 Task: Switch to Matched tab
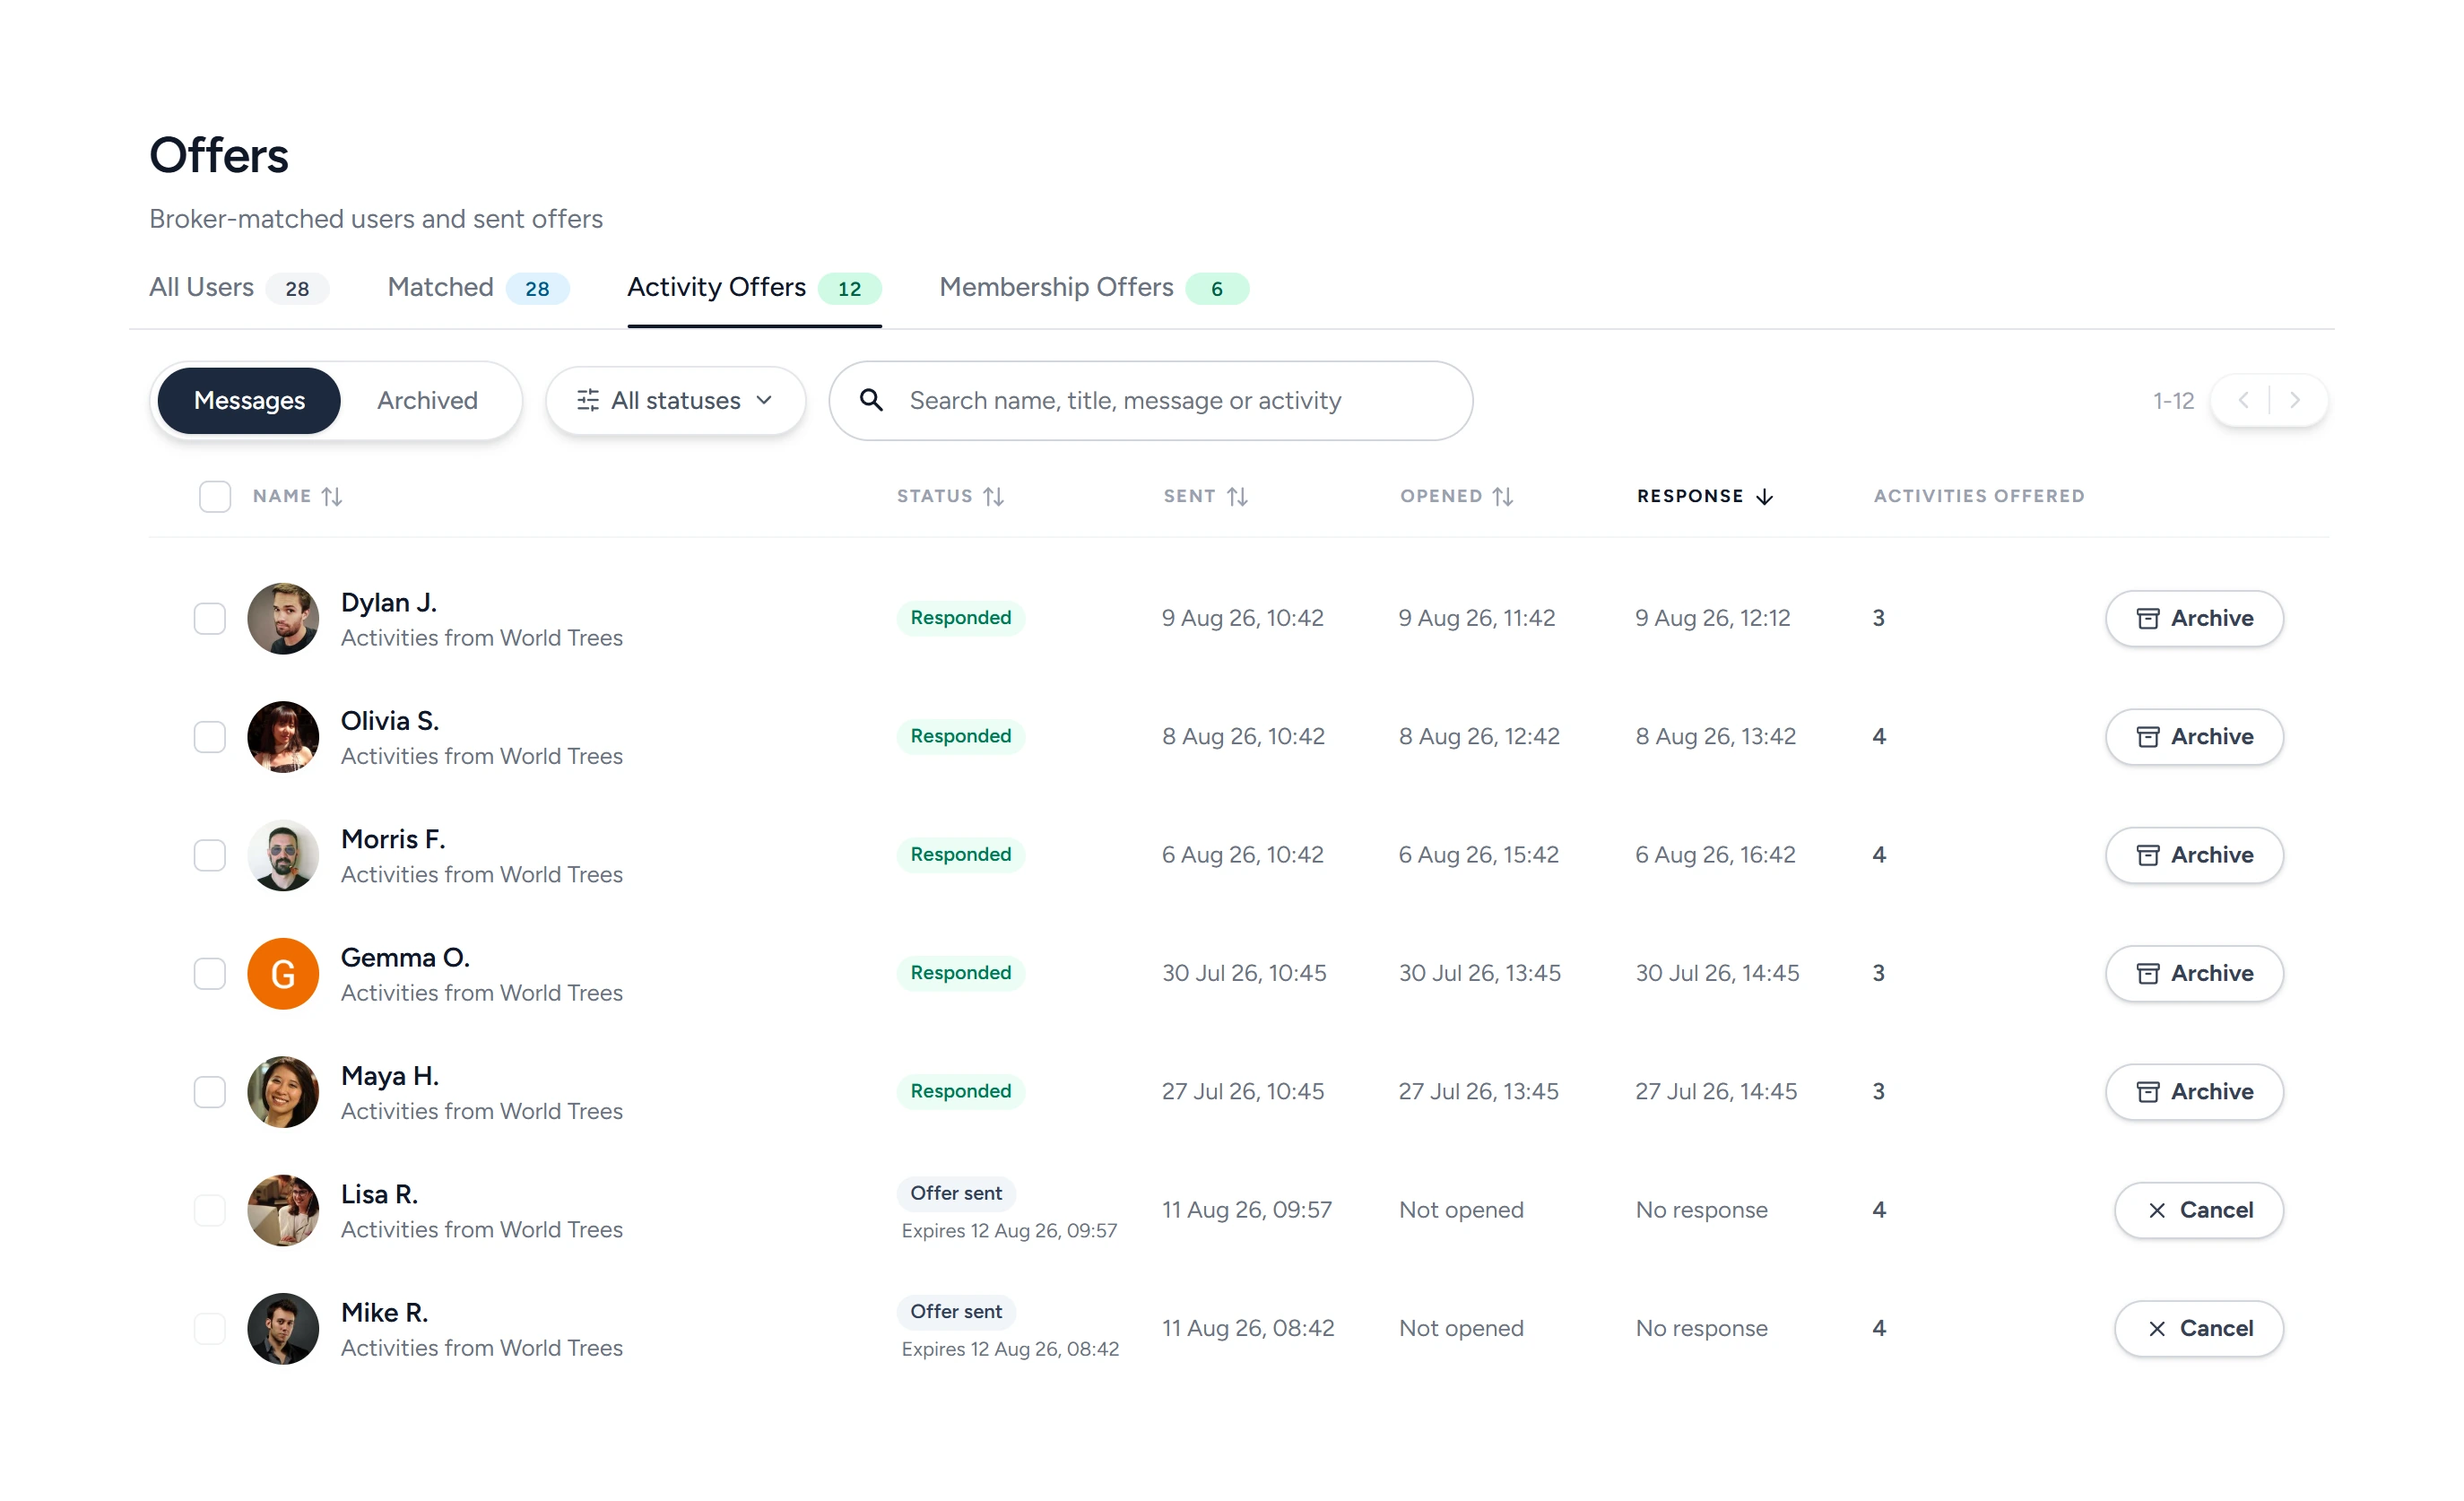(478, 288)
